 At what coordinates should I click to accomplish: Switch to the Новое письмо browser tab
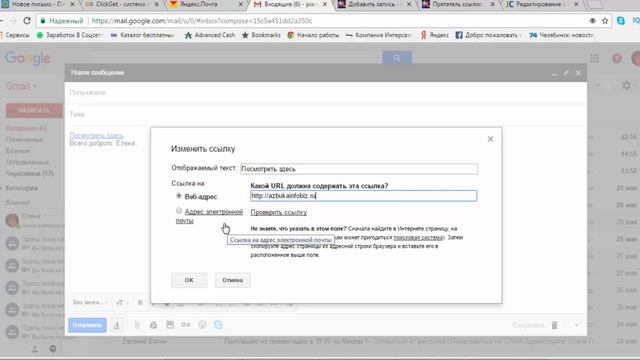tap(39, 4)
